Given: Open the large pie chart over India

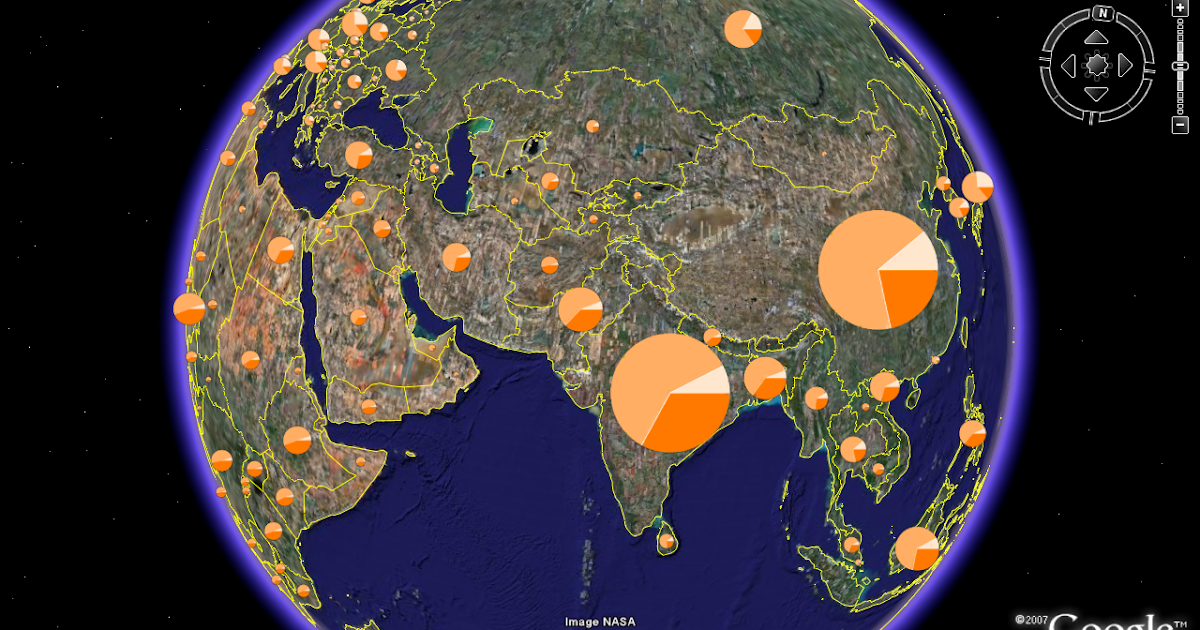Looking at the screenshot, I should (670, 394).
